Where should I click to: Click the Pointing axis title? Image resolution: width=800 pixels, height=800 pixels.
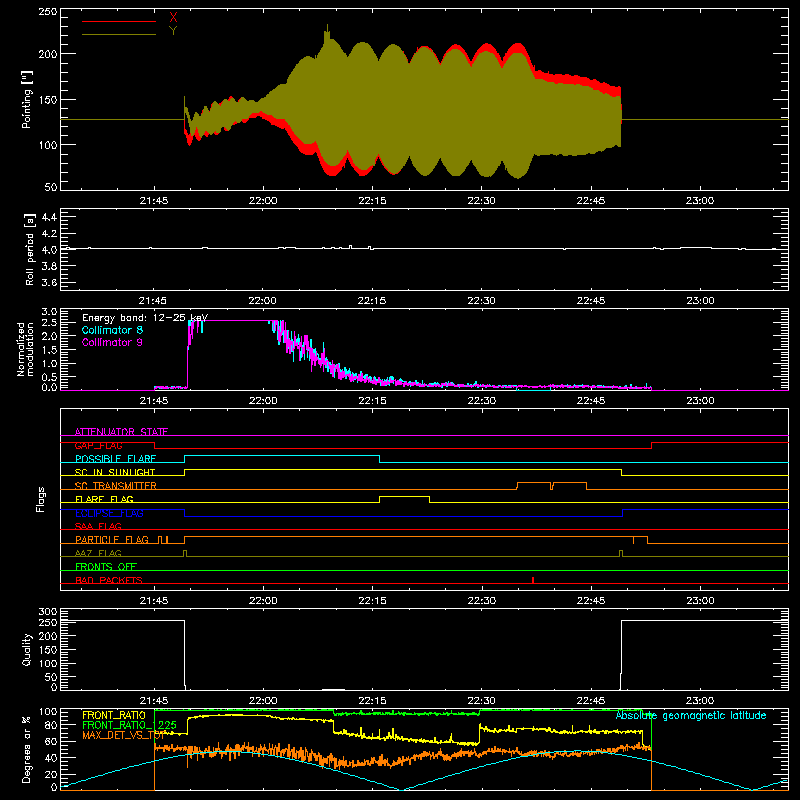tap(27, 99)
